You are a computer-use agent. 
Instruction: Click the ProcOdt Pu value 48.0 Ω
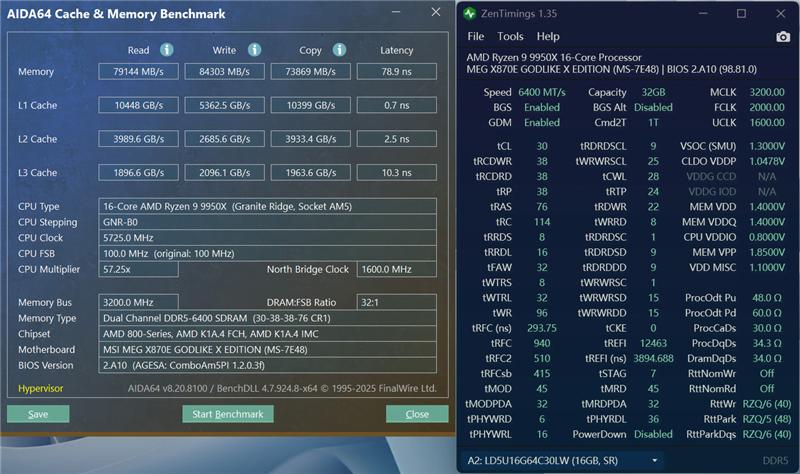pos(767,297)
